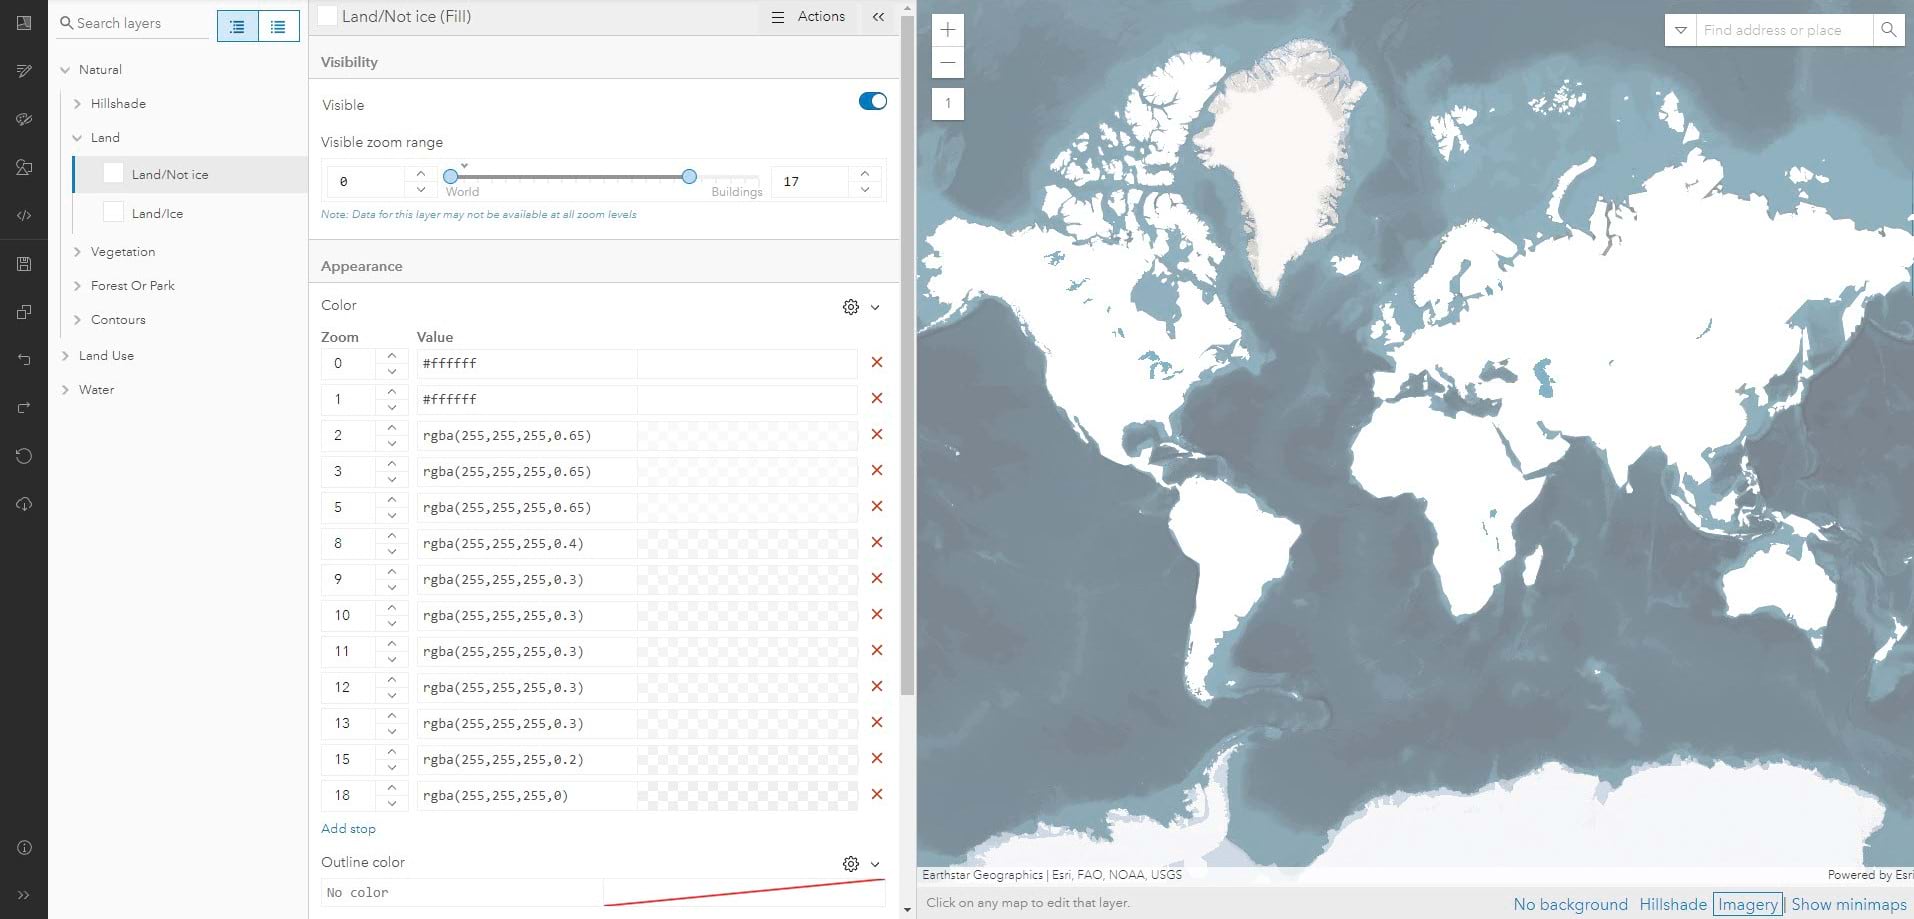Open the Color settings gear
Image resolution: width=1914 pixels, height=919 pixels.
point(851,307)
